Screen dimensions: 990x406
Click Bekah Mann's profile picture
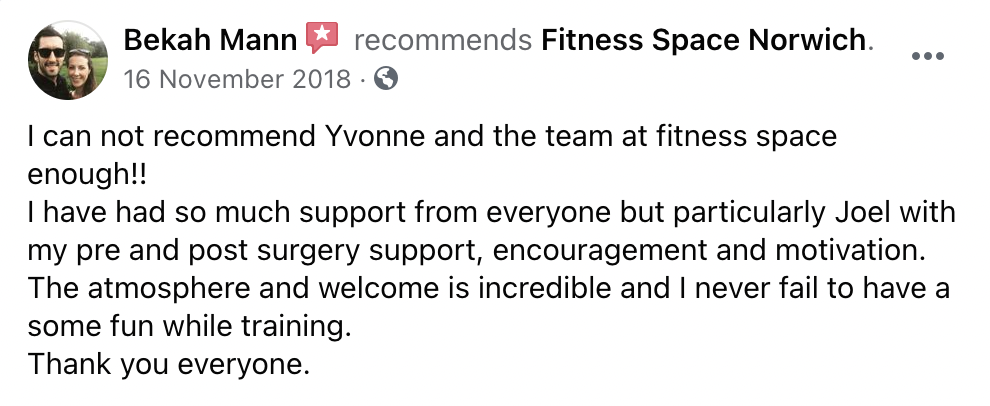coord(69,60)
